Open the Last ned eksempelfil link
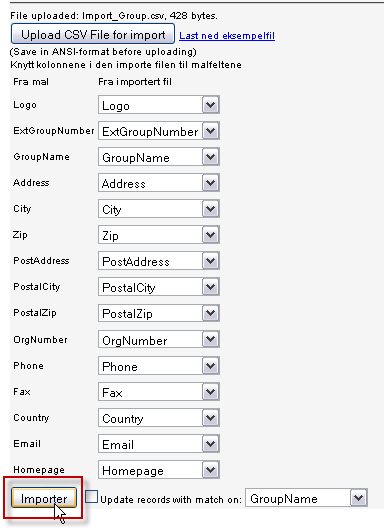384x531 pixels. 227,36
